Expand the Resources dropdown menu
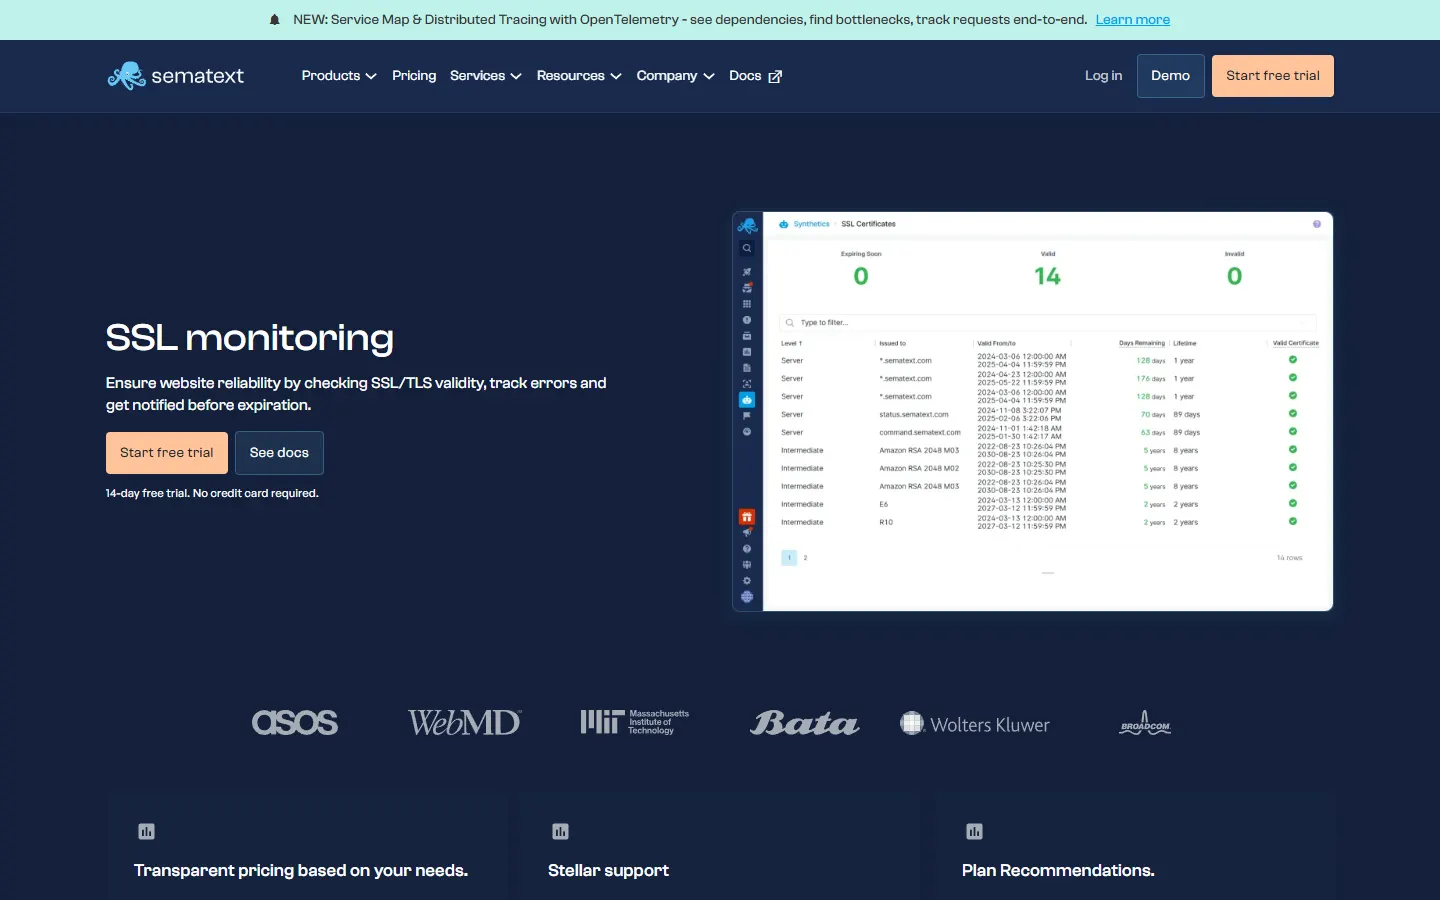Viewport: 1440px width, 900px height. (x=579, y=76)
